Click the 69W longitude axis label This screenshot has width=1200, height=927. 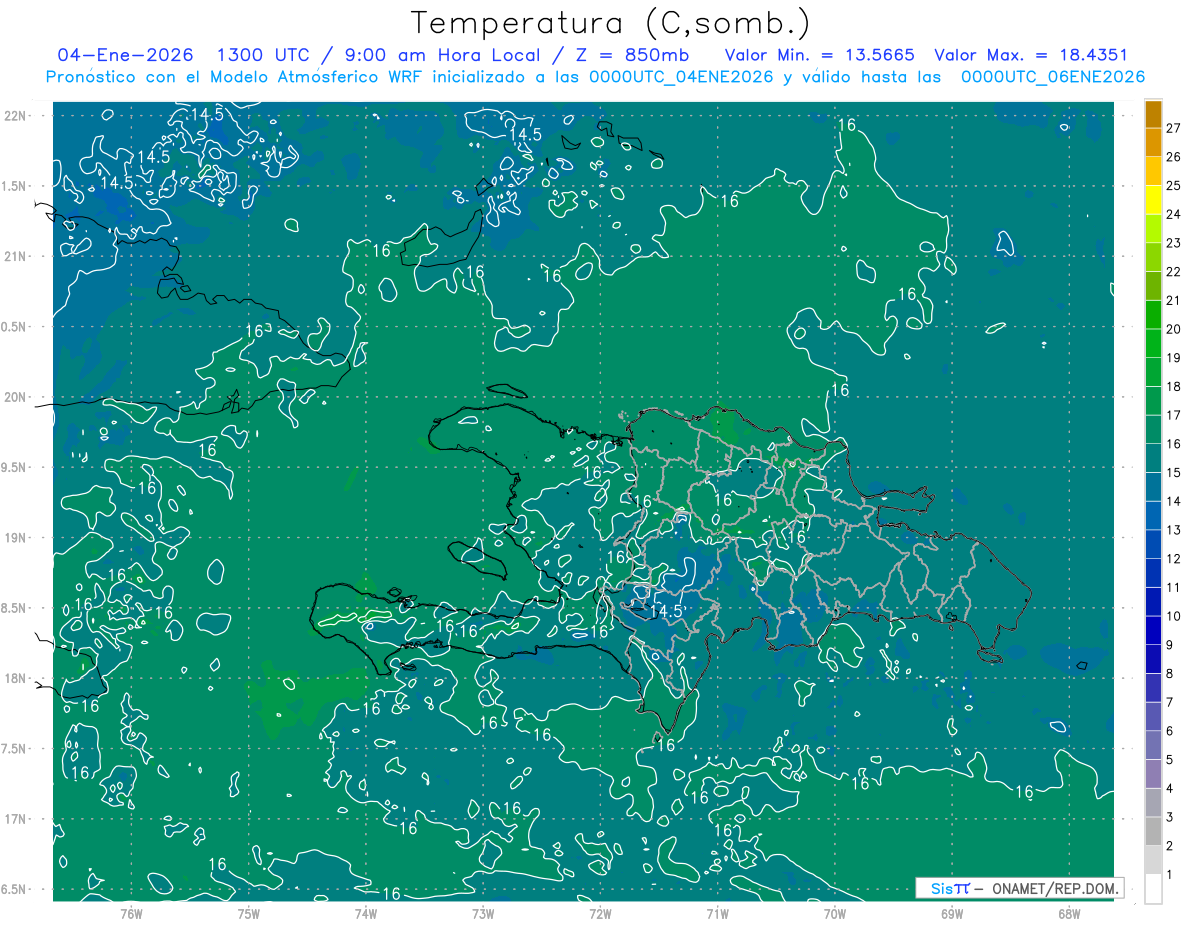pos(952,913)
